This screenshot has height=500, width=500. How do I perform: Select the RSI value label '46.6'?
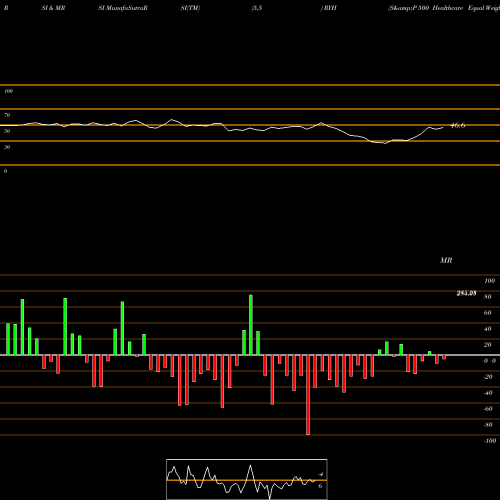pos(457,125)
